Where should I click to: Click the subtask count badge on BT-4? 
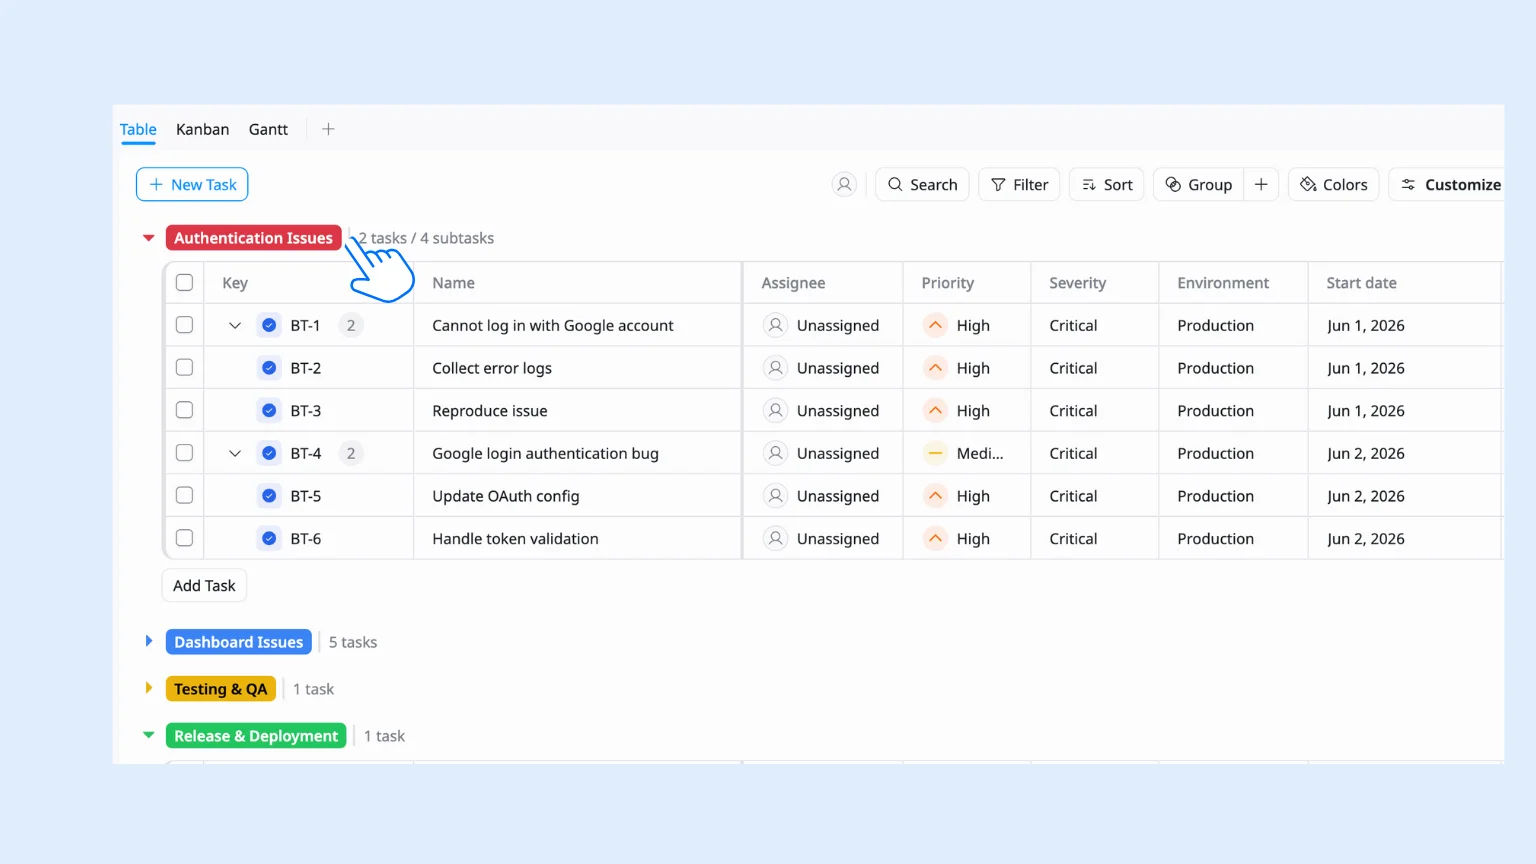[x=351, y=453]
